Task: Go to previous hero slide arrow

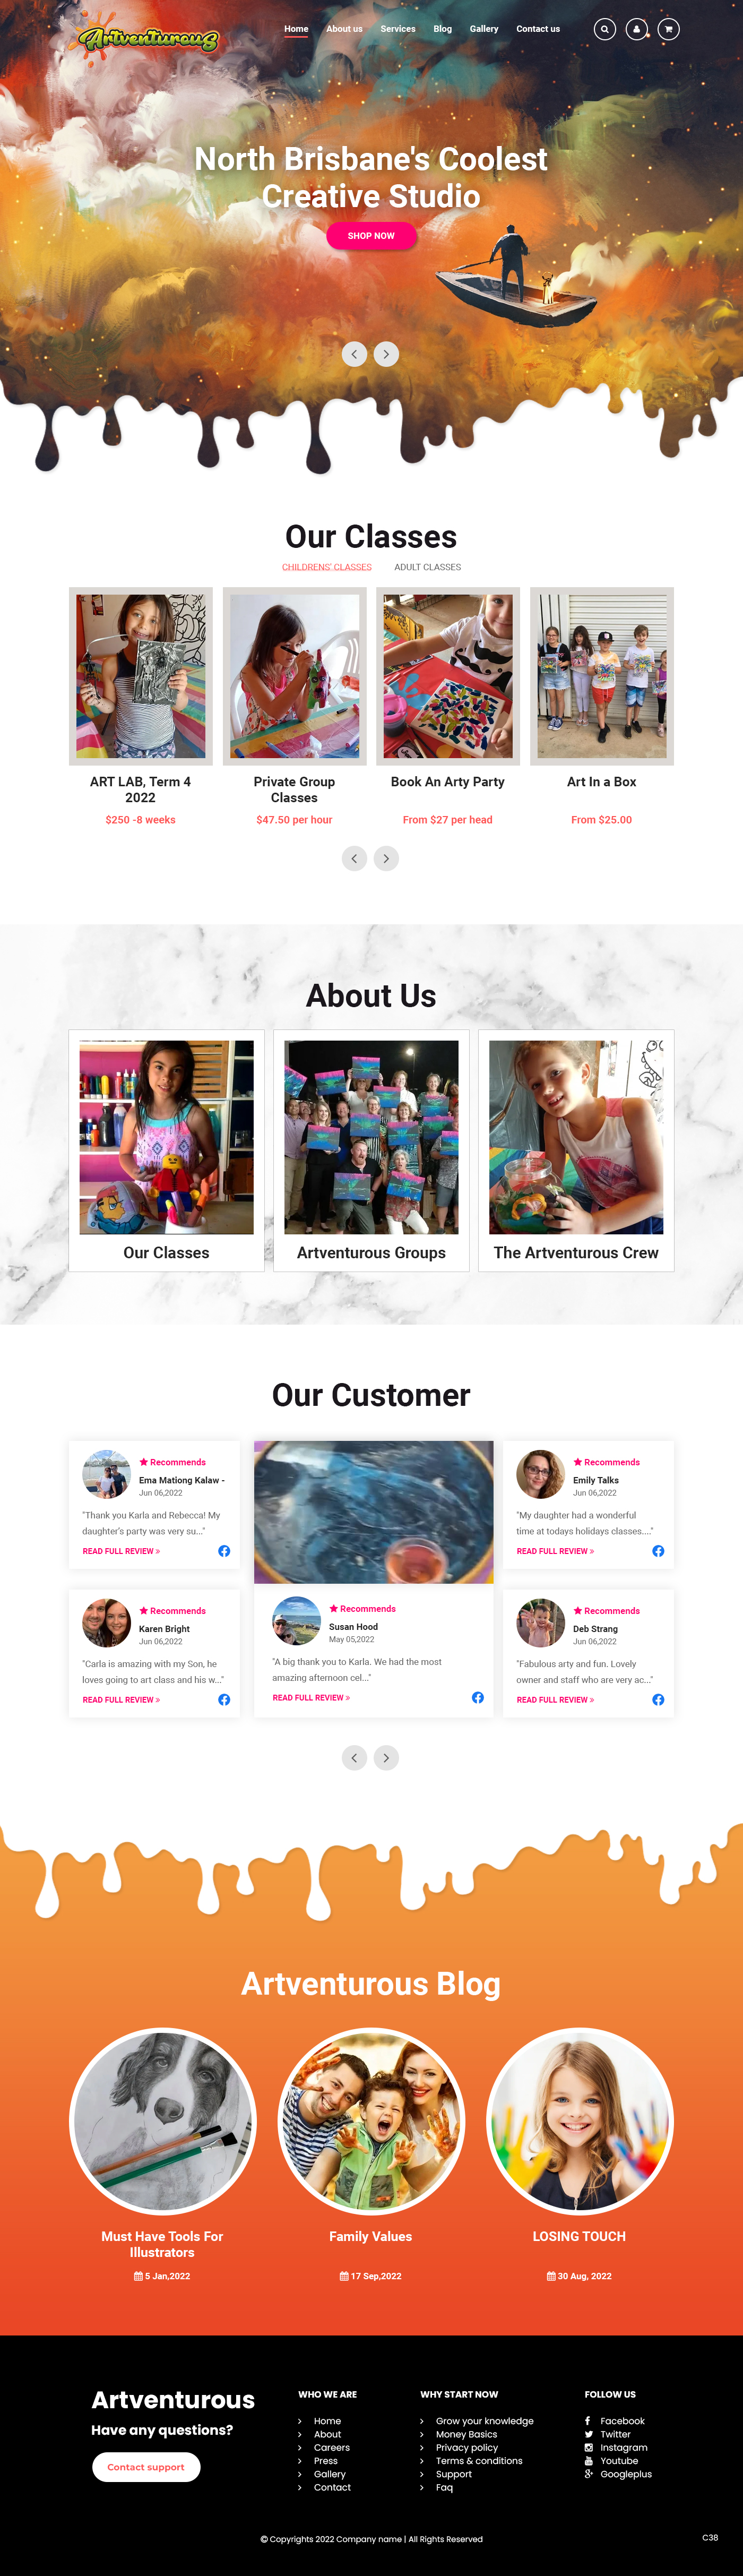Action: point(354,354)
